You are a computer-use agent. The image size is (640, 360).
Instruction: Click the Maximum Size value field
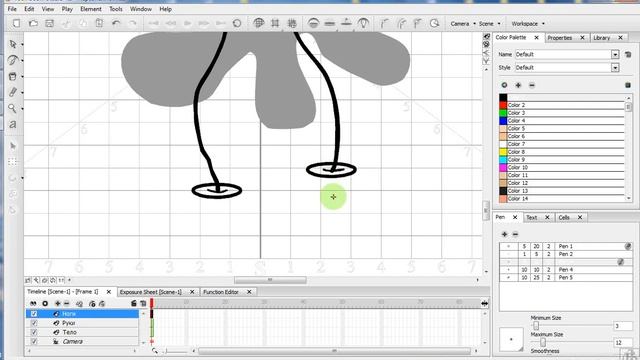tap(623, 342)
